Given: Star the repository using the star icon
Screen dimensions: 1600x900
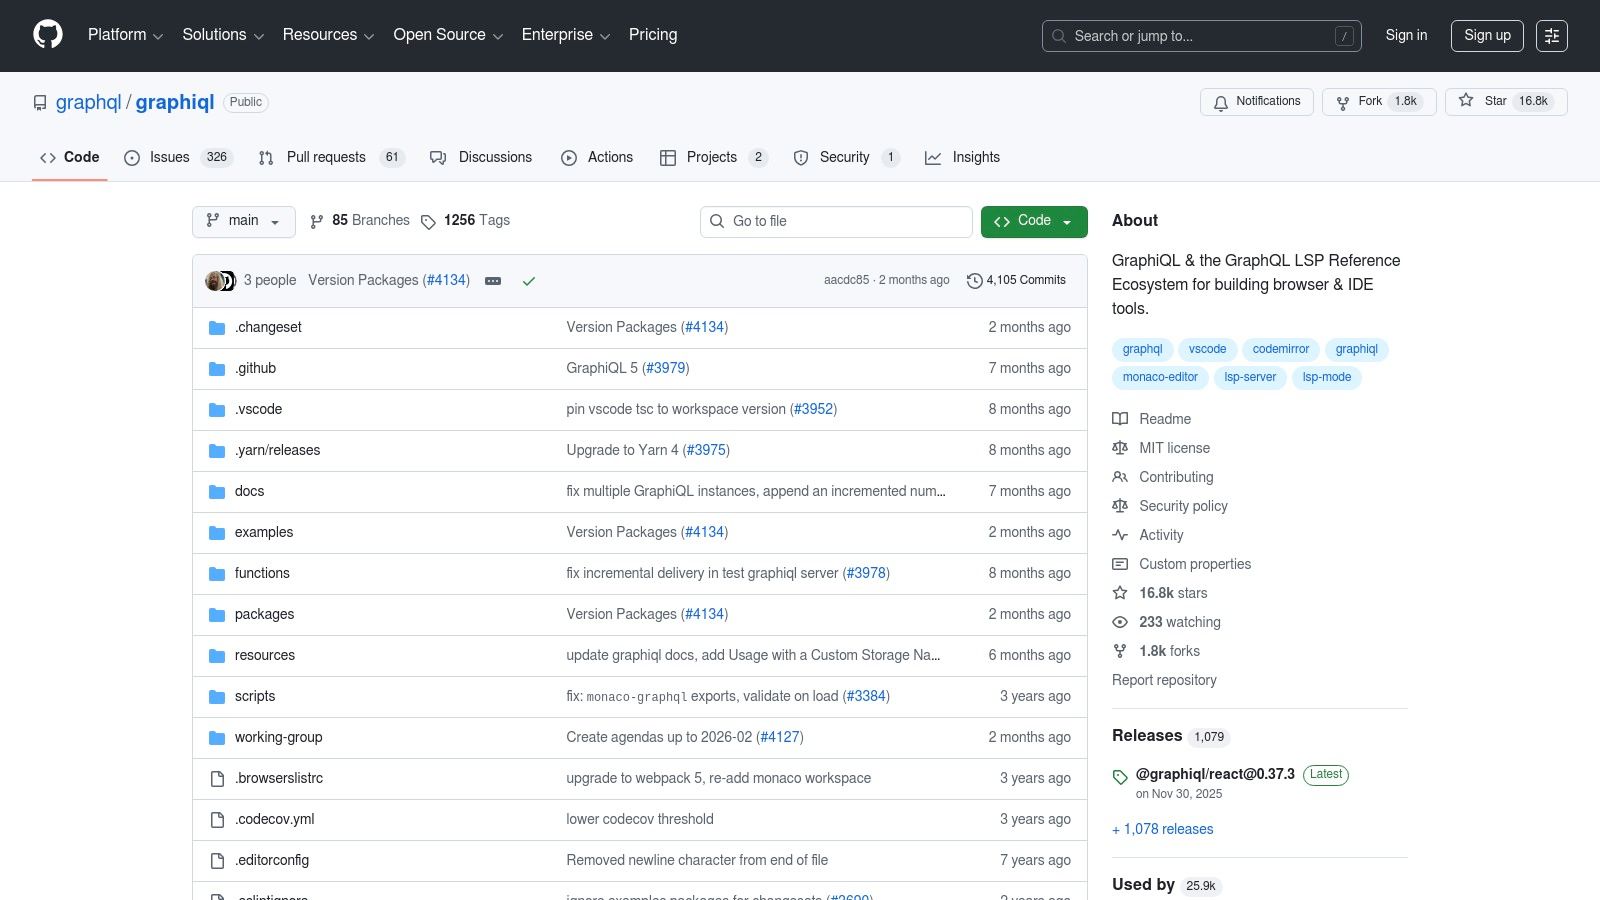Looking at the screenshot, I should click(x=1465, y=101).
